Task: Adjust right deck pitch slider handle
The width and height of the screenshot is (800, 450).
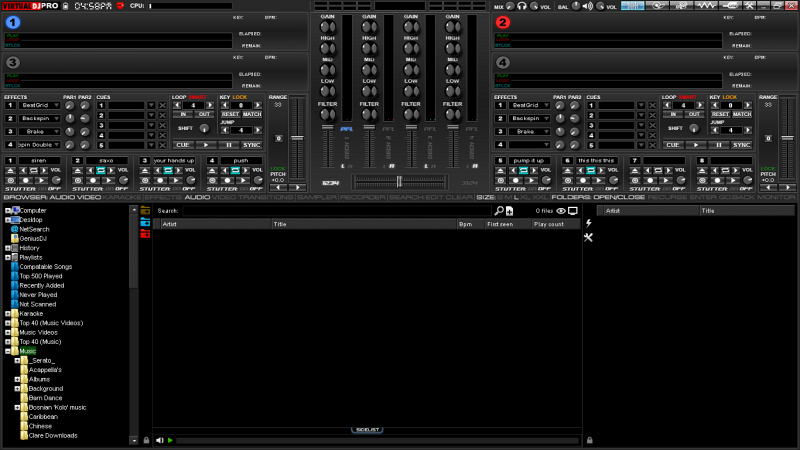Action: [x=787, y=138]
